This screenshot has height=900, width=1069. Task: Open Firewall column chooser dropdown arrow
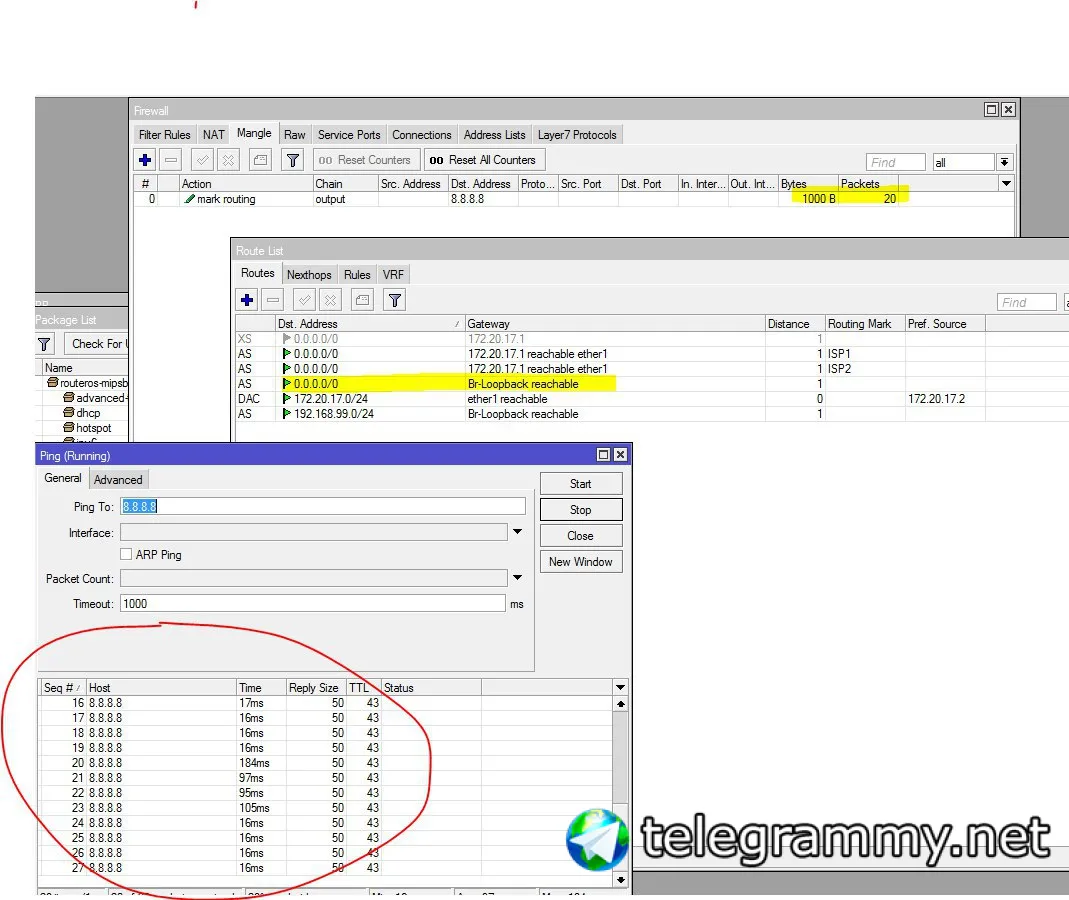pos(1006,183)
